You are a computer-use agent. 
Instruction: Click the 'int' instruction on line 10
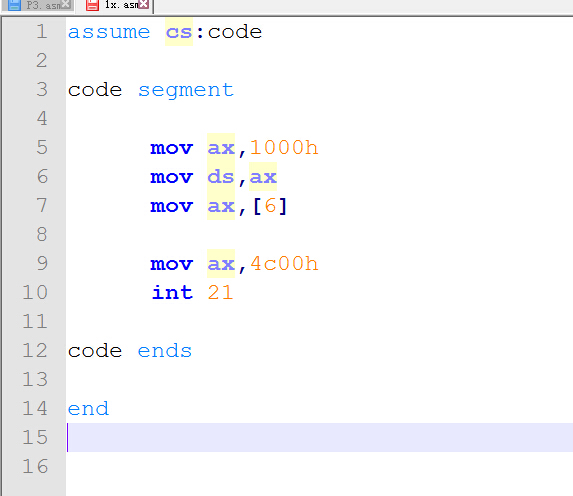coord(172,292)
